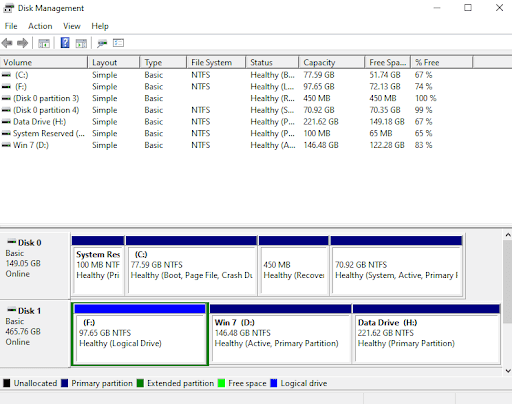Click the Disk 1 label panel

point(35,333)
